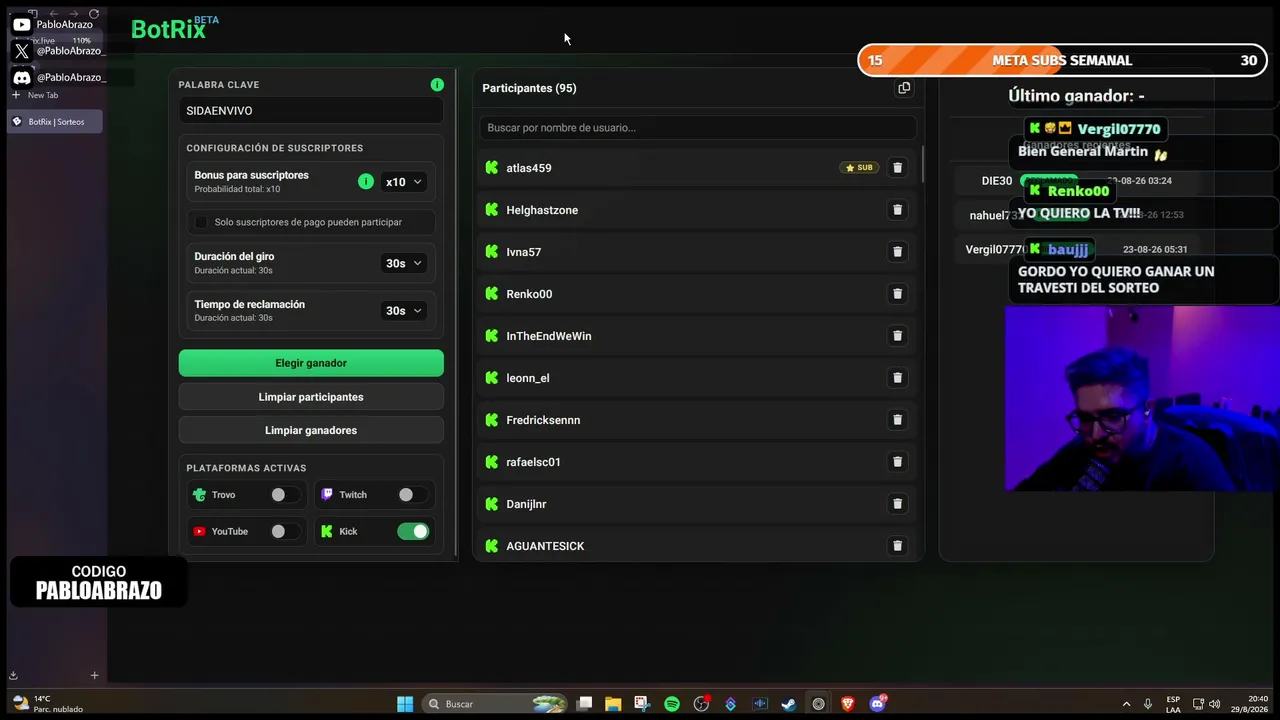Open the downloads icon at sidebar bottom
This screenshot has width=1280, height=720.
14,676
